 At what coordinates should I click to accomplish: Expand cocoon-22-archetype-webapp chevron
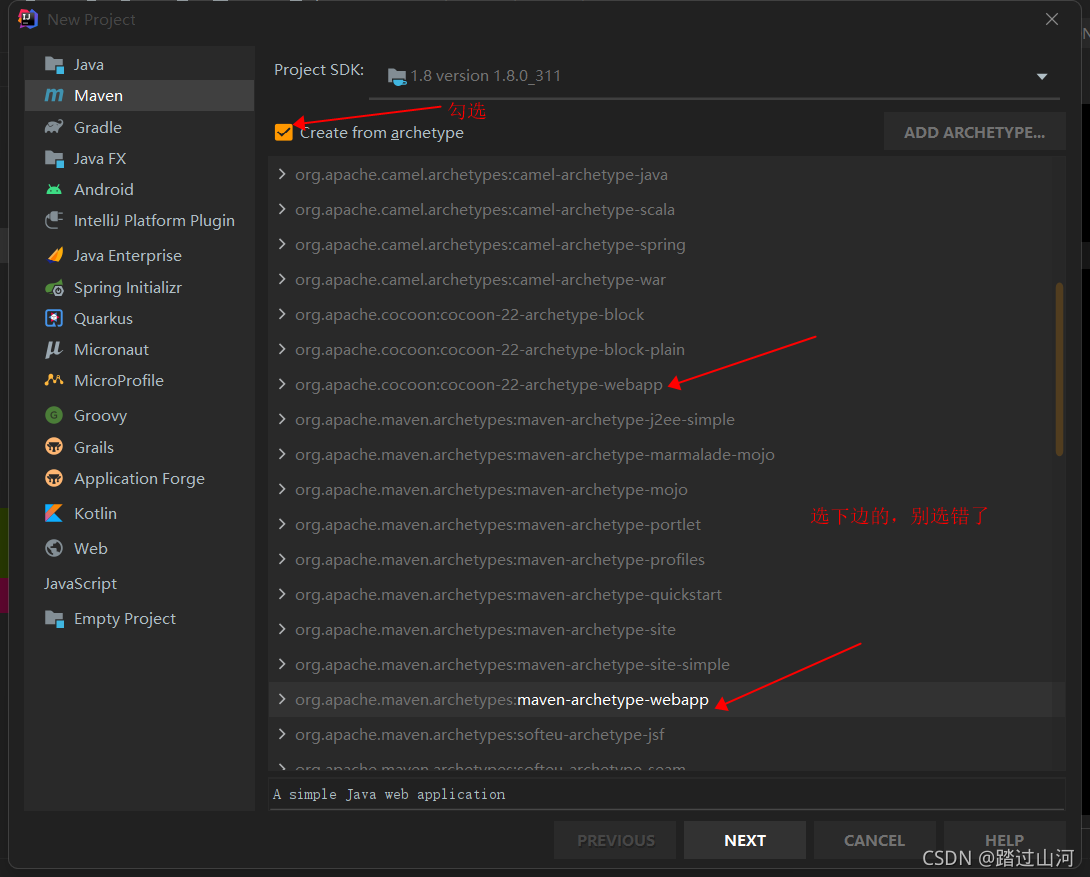282,384
